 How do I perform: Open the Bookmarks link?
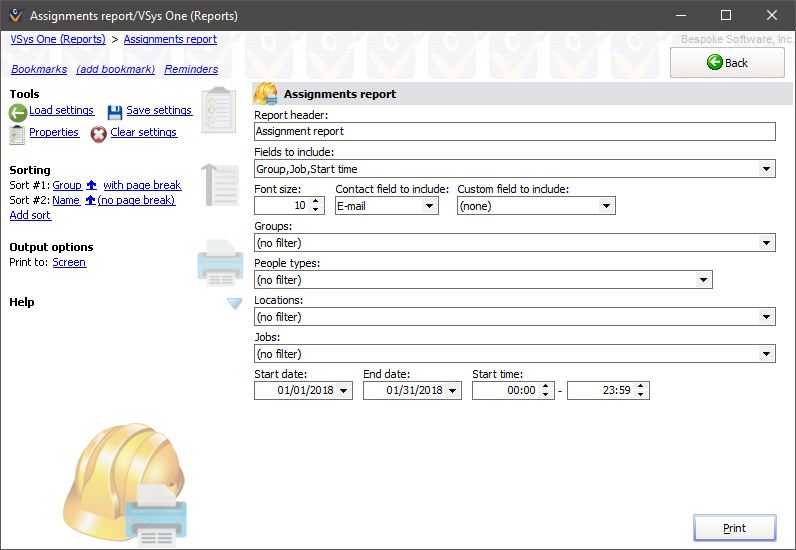[x=39, y=70]
